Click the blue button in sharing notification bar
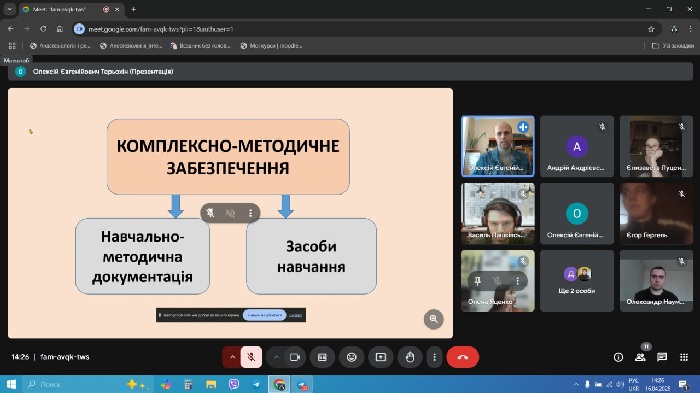 click(264, 315)
